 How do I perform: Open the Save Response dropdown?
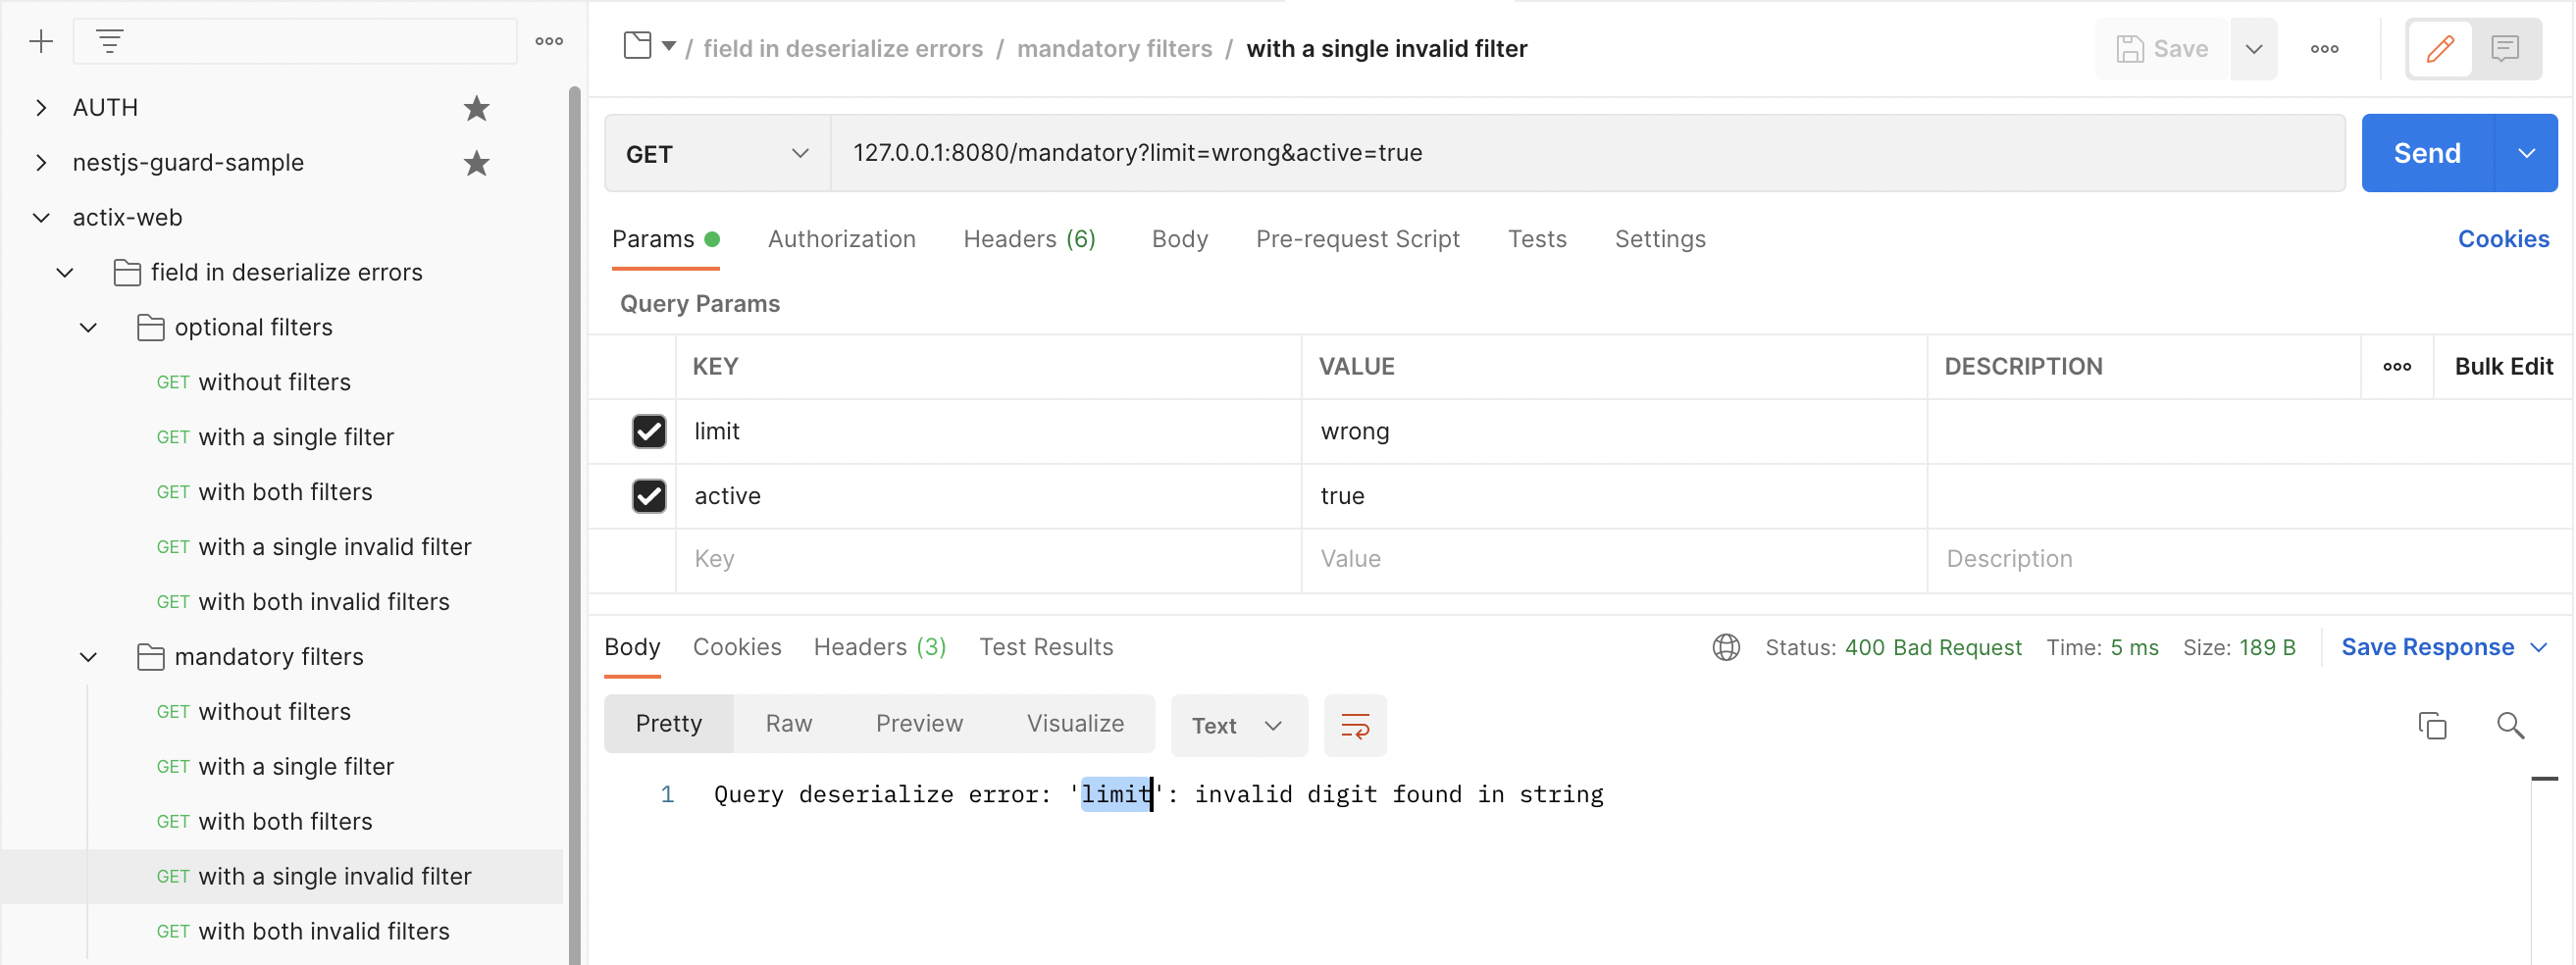tap(2444, 648)
